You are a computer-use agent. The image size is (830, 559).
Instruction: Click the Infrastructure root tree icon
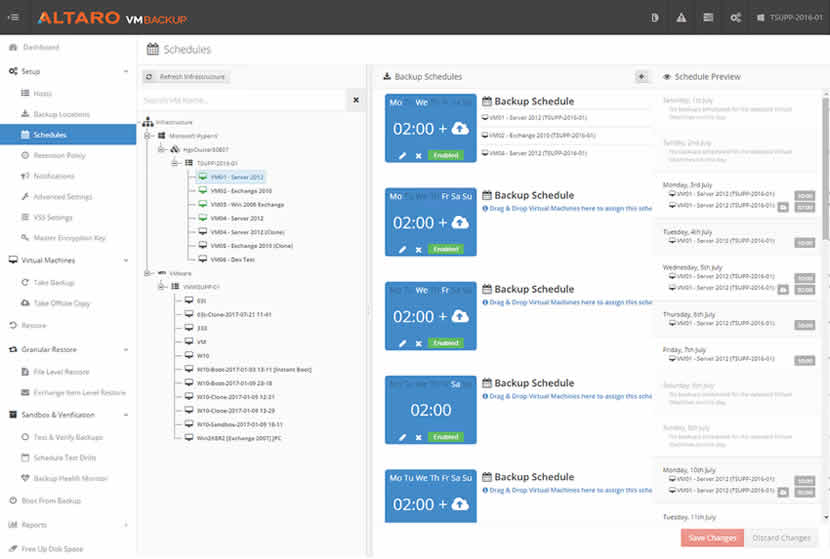tap(148, 122)
